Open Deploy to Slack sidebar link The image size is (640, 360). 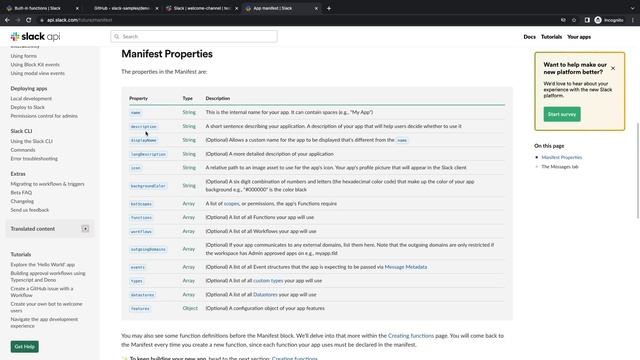coord(27,107)
